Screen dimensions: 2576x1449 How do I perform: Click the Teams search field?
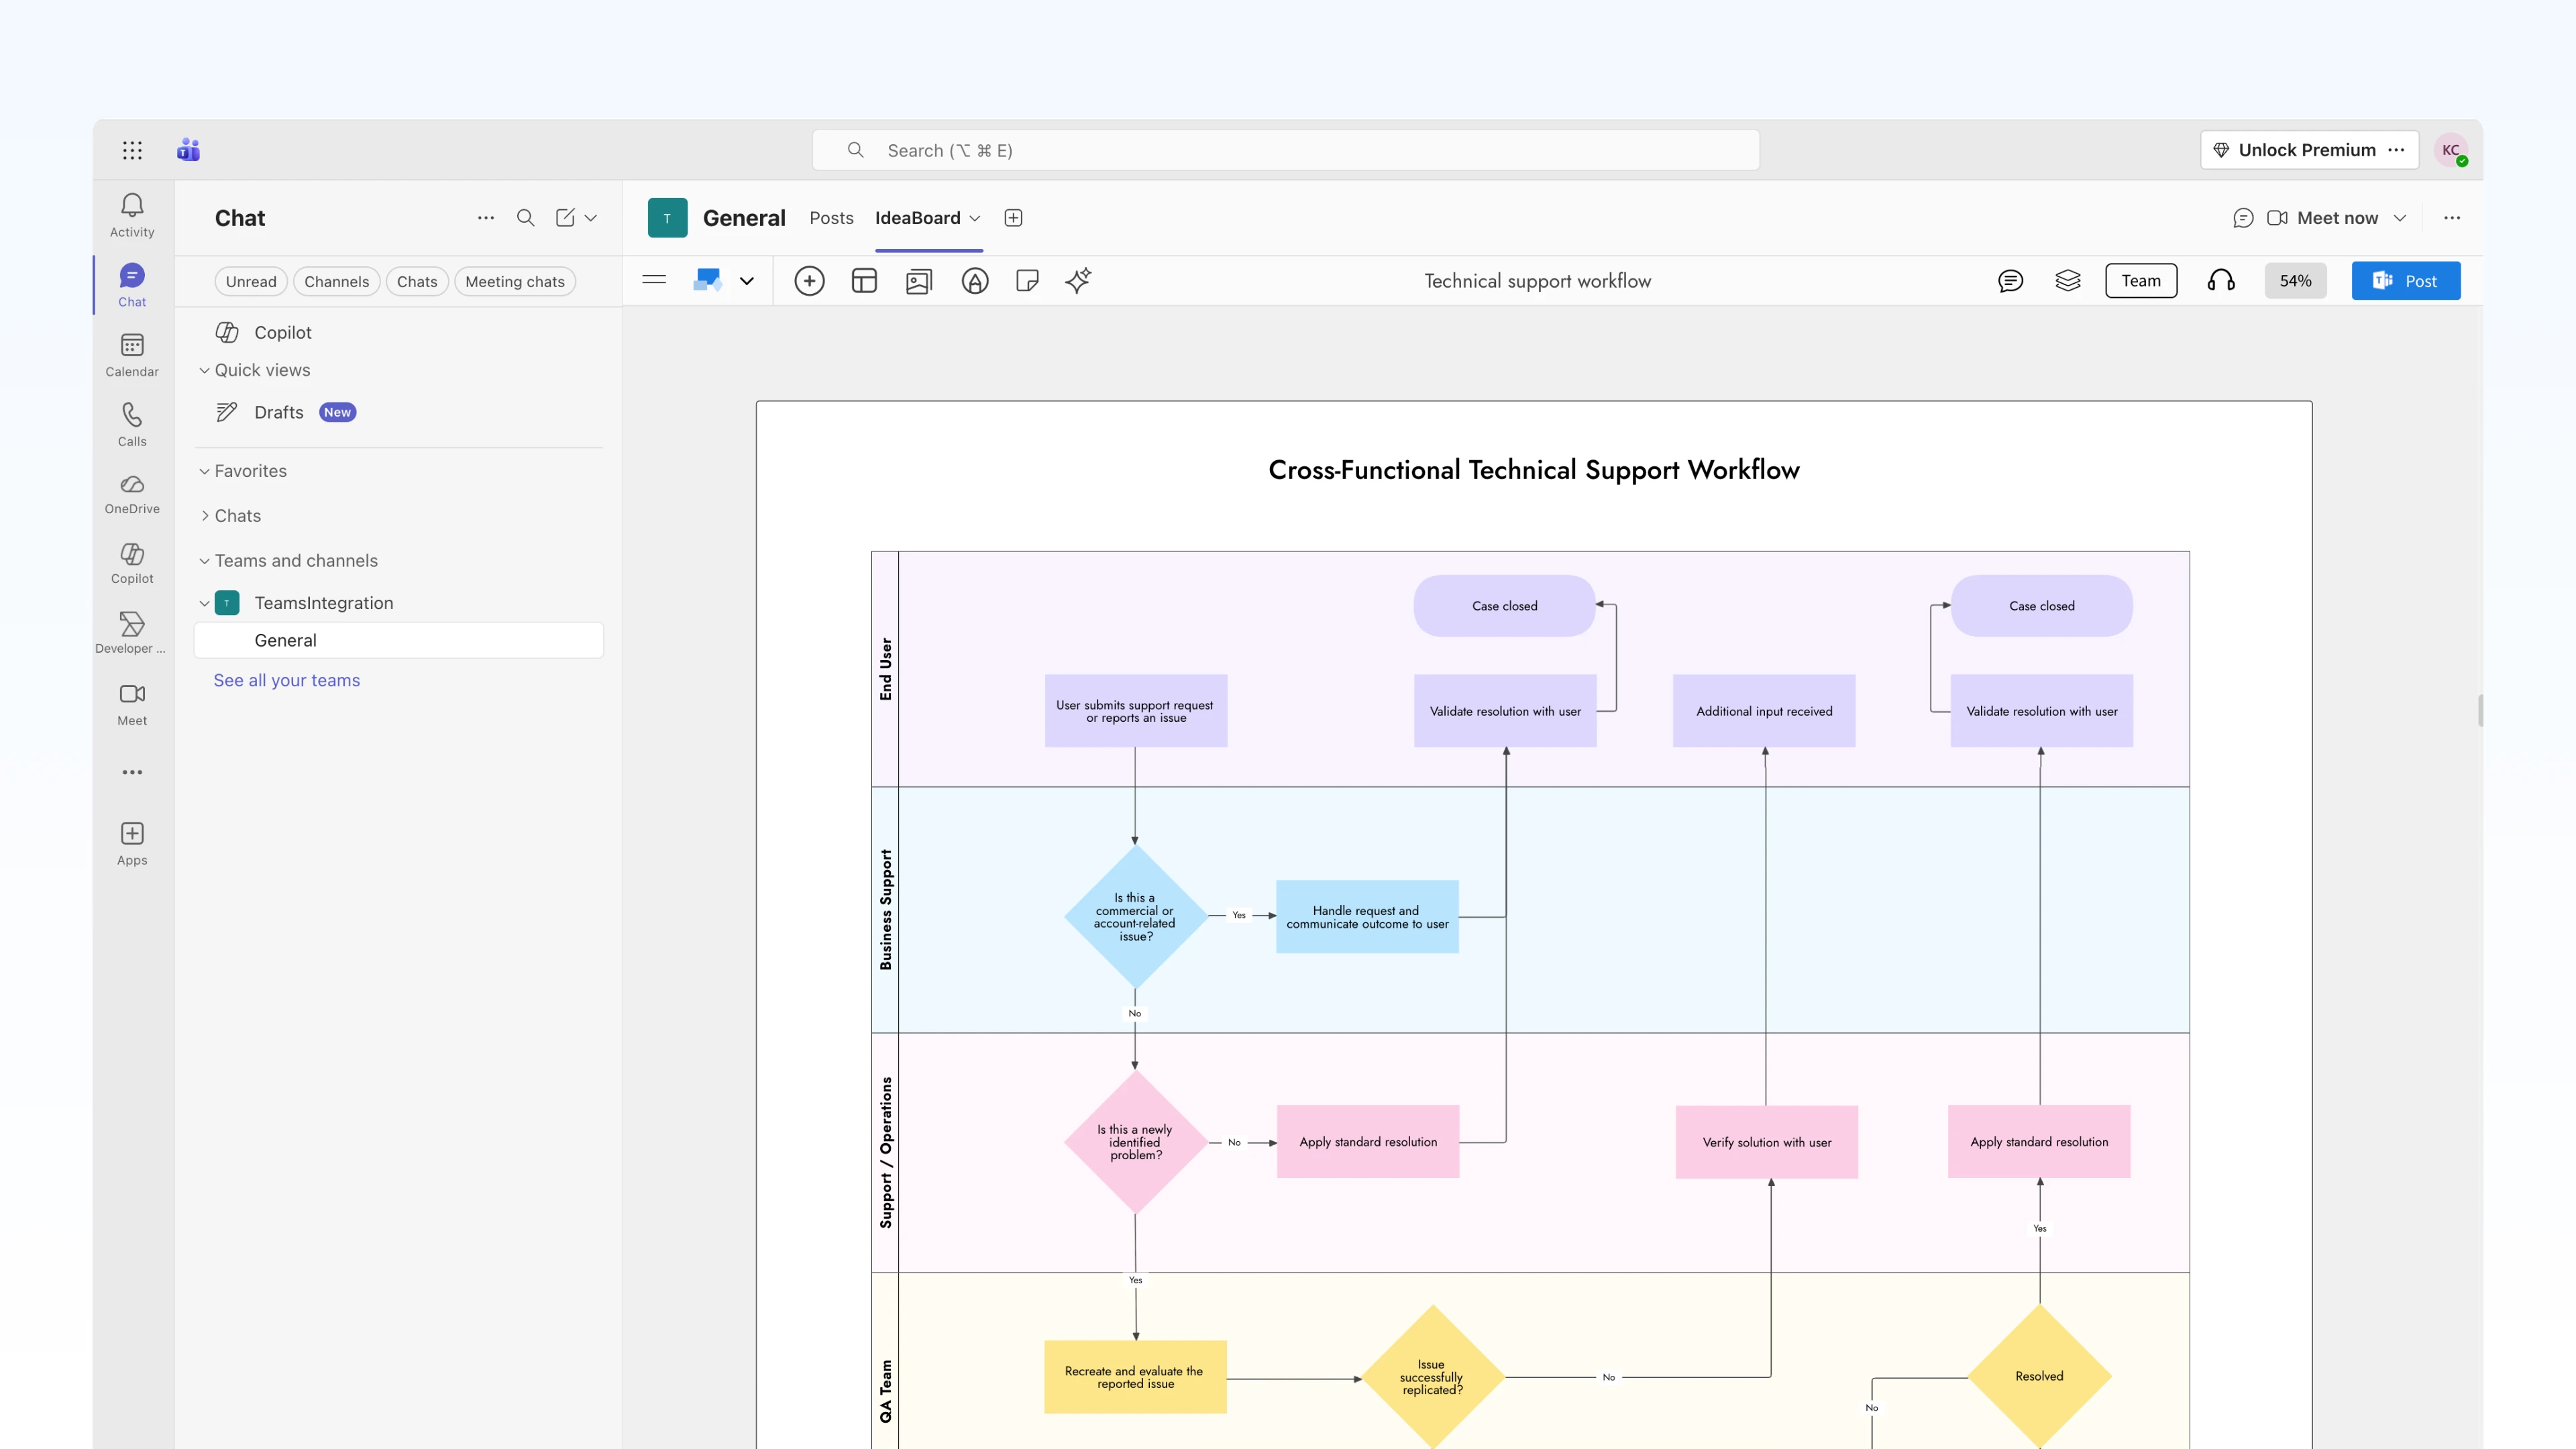coord(1286,150)
